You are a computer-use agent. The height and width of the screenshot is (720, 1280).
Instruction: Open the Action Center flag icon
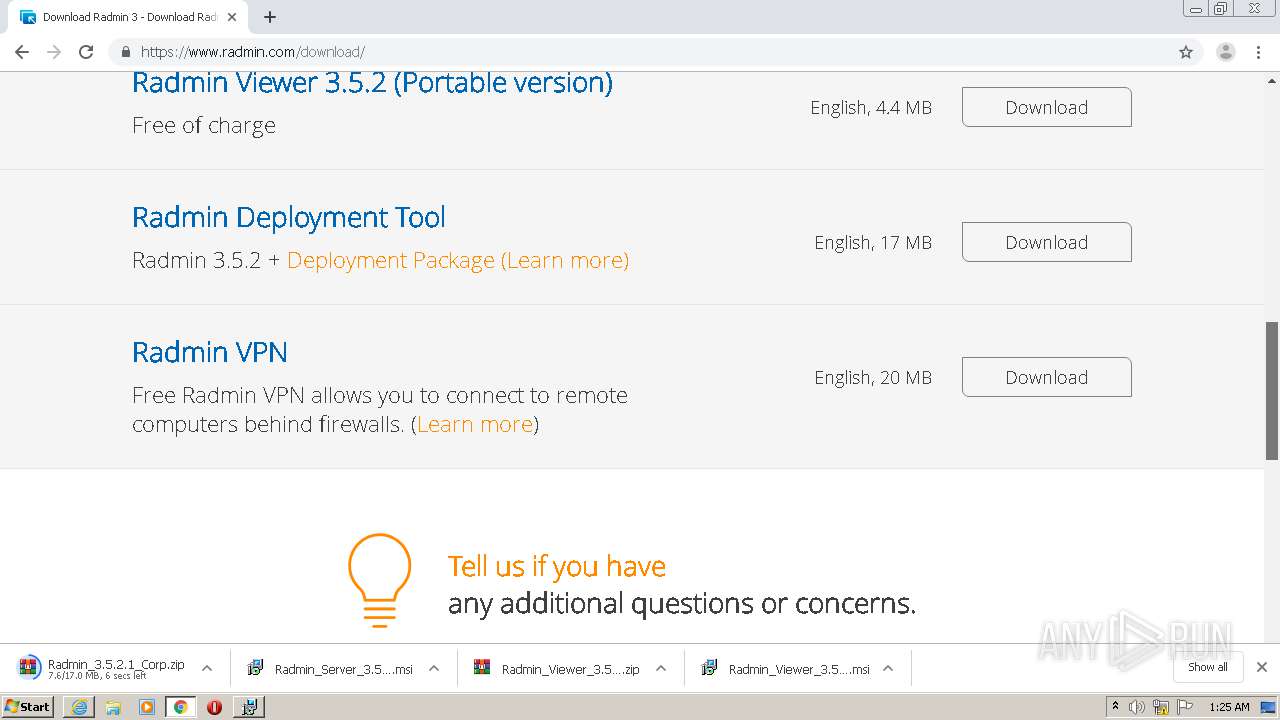1186,707
